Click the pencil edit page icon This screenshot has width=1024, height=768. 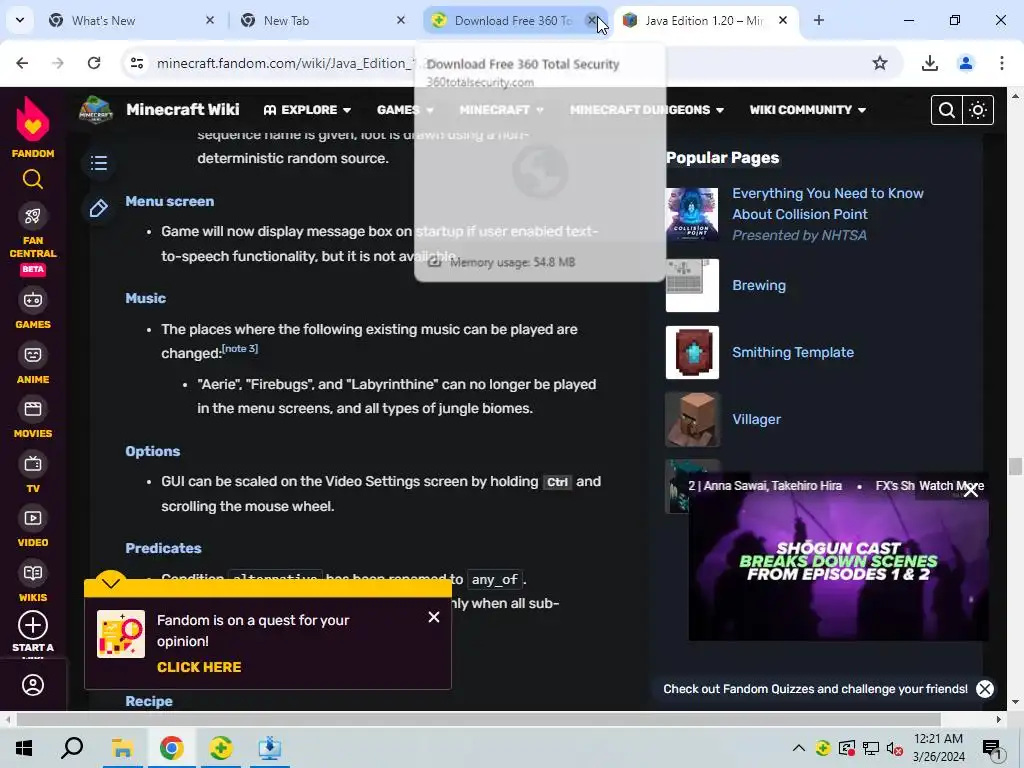(x=99, y=208)
